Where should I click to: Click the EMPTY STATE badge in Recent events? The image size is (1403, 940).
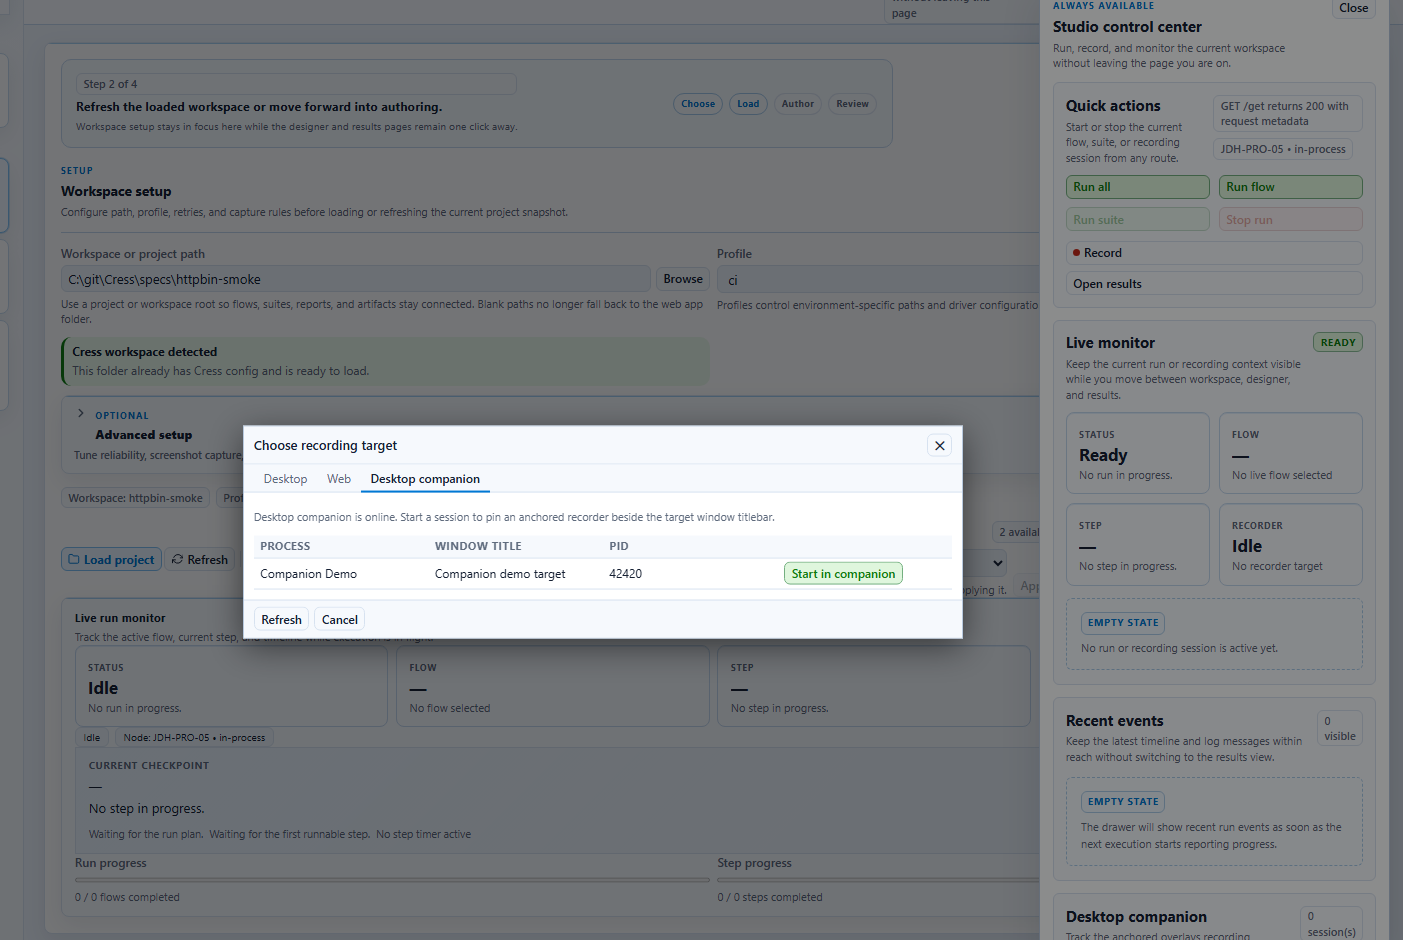click(x=1123, y=802)
